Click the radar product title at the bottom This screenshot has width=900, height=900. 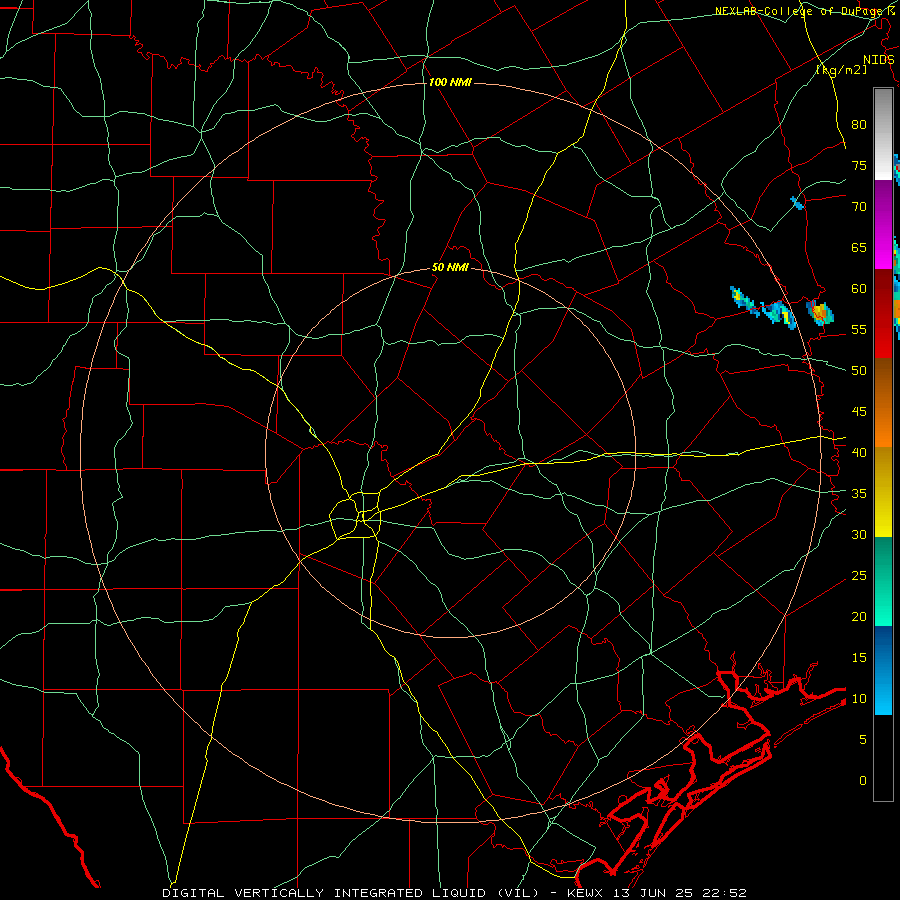(454, 893)
